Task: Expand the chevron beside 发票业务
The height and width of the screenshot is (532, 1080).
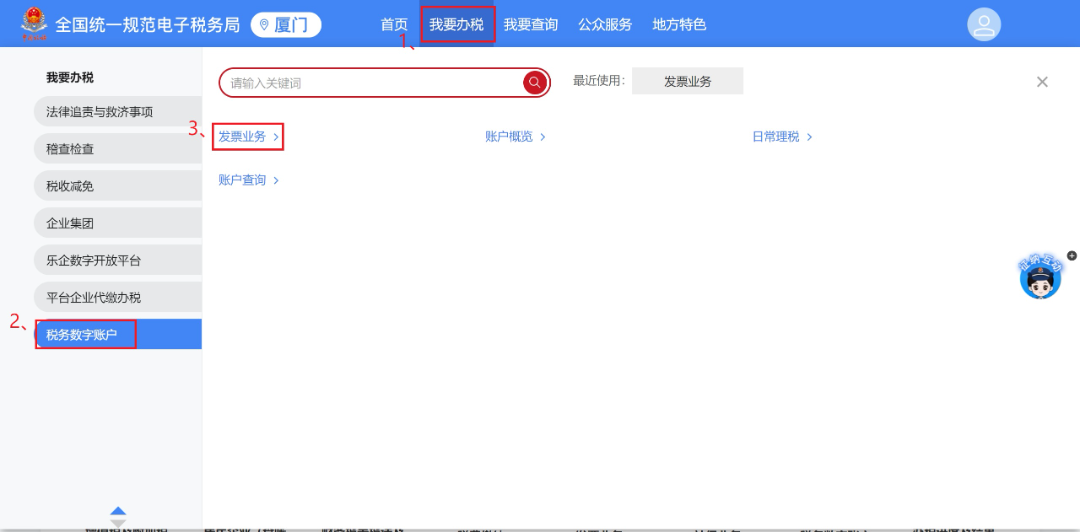Action: coord(276,137)
